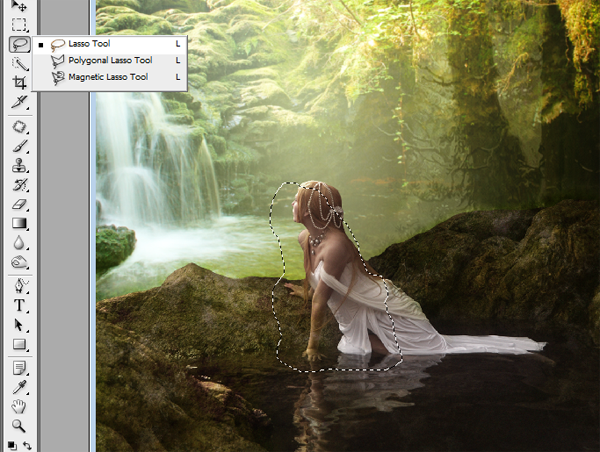Choose Polygonal Lasso Tool from flyout

coord(110,60)
